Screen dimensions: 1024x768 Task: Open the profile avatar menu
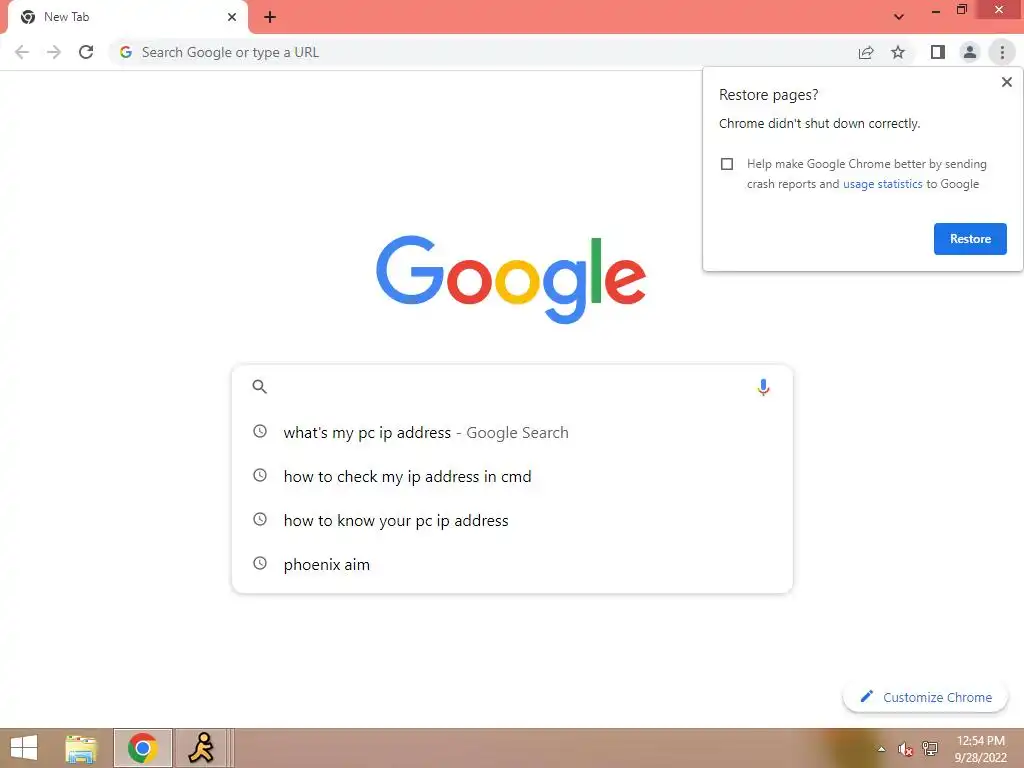point(970,52)
